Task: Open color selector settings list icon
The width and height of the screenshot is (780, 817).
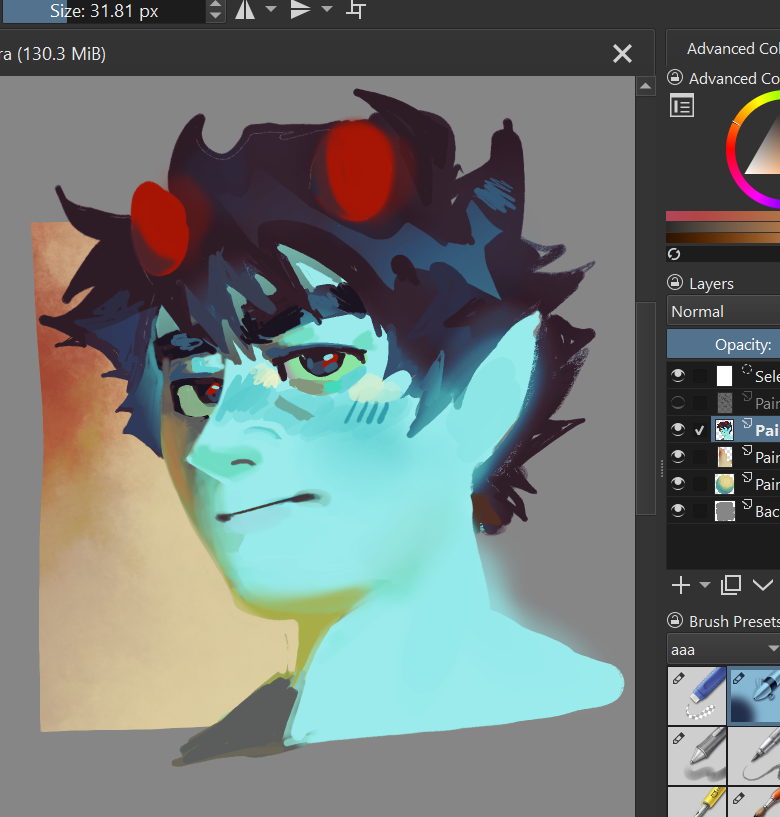Action: (682, 106)
